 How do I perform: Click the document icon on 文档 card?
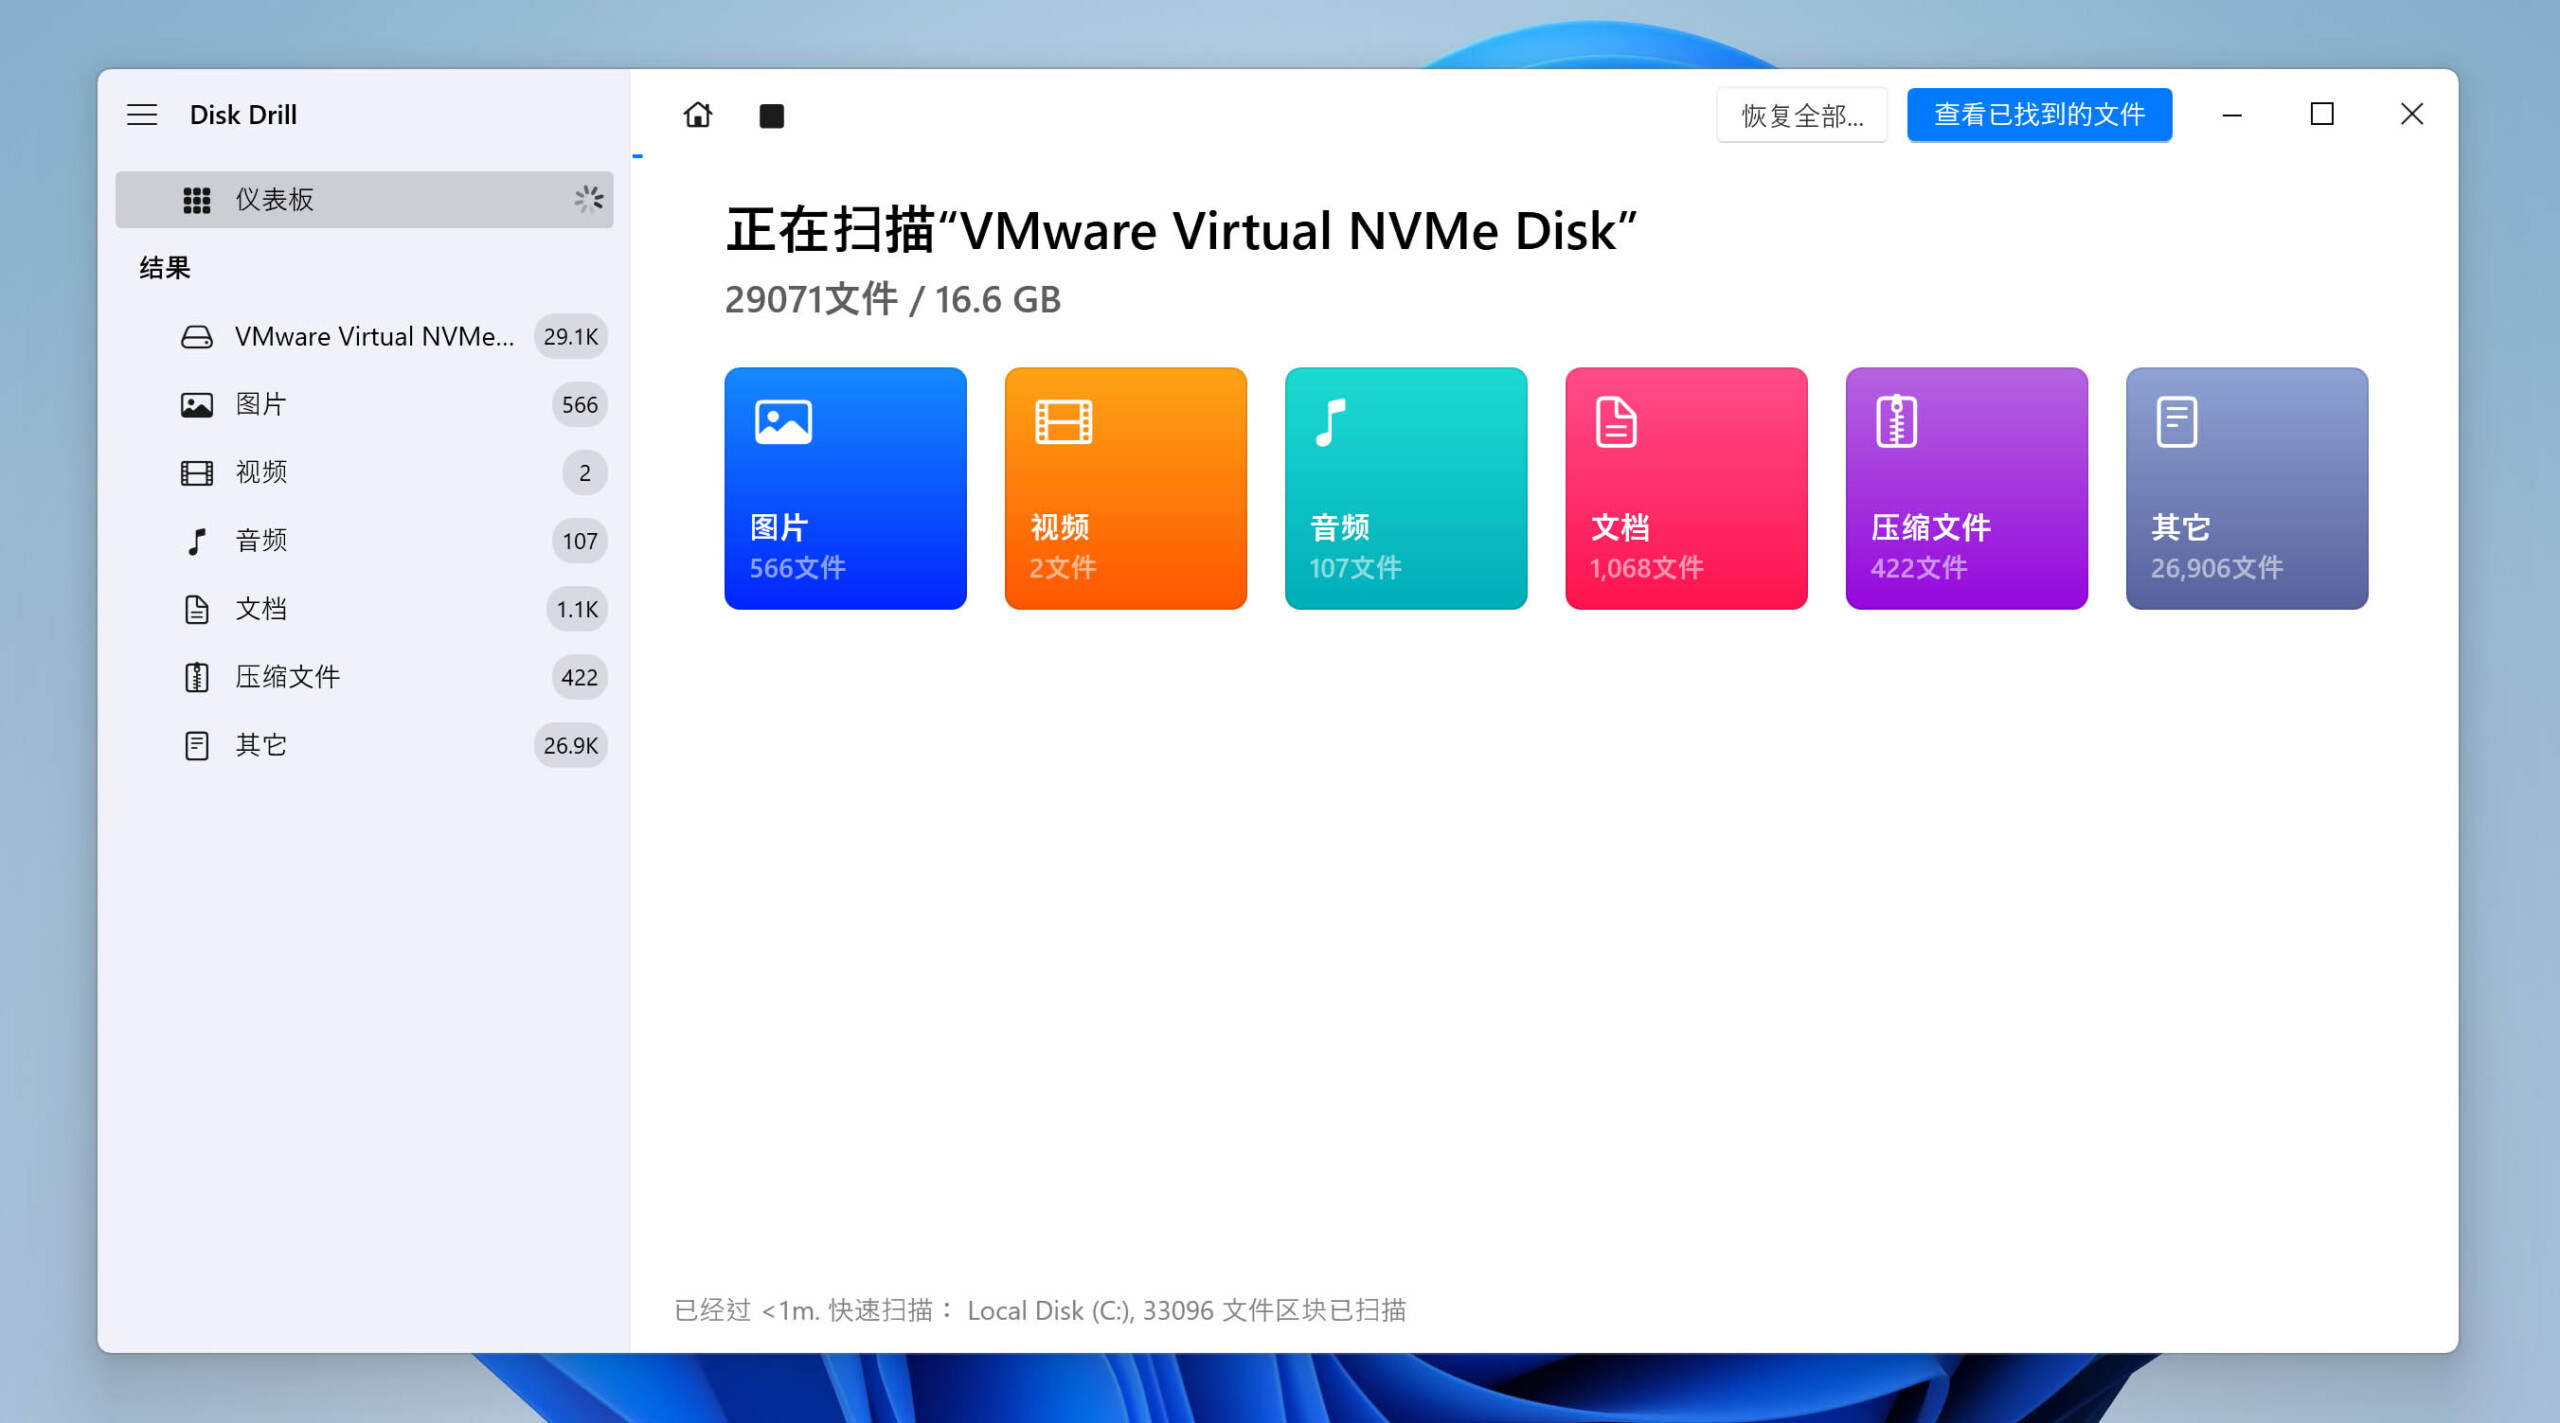tap(1616, 422)
